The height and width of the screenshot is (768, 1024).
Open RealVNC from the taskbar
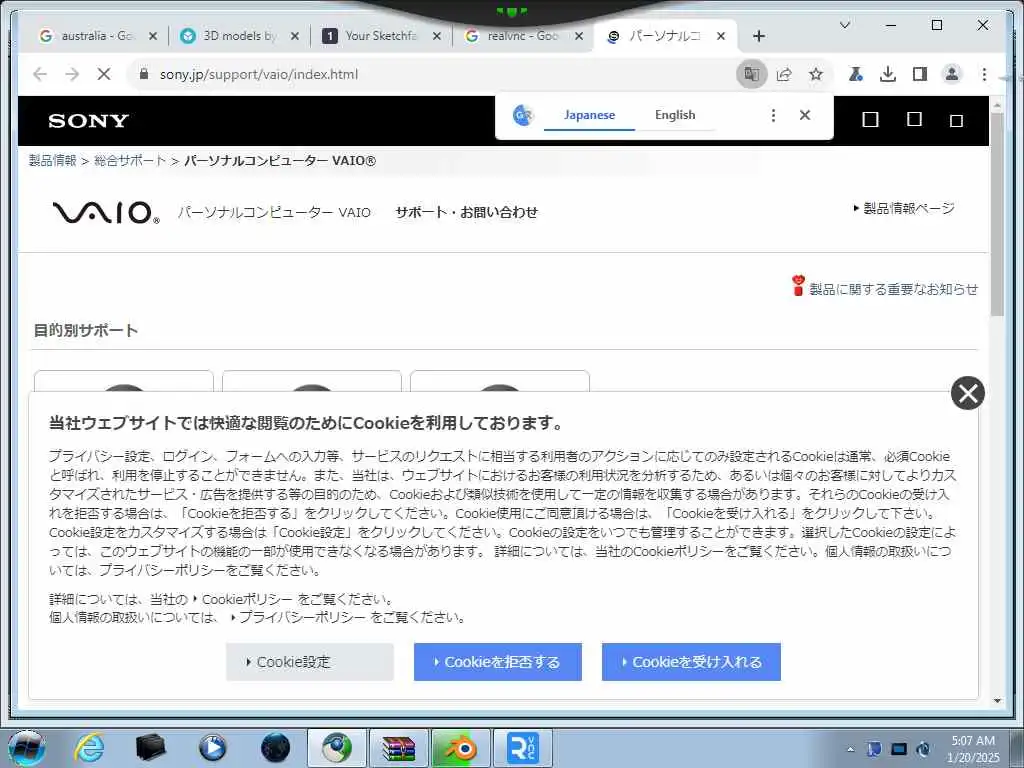tap(522, 748)
